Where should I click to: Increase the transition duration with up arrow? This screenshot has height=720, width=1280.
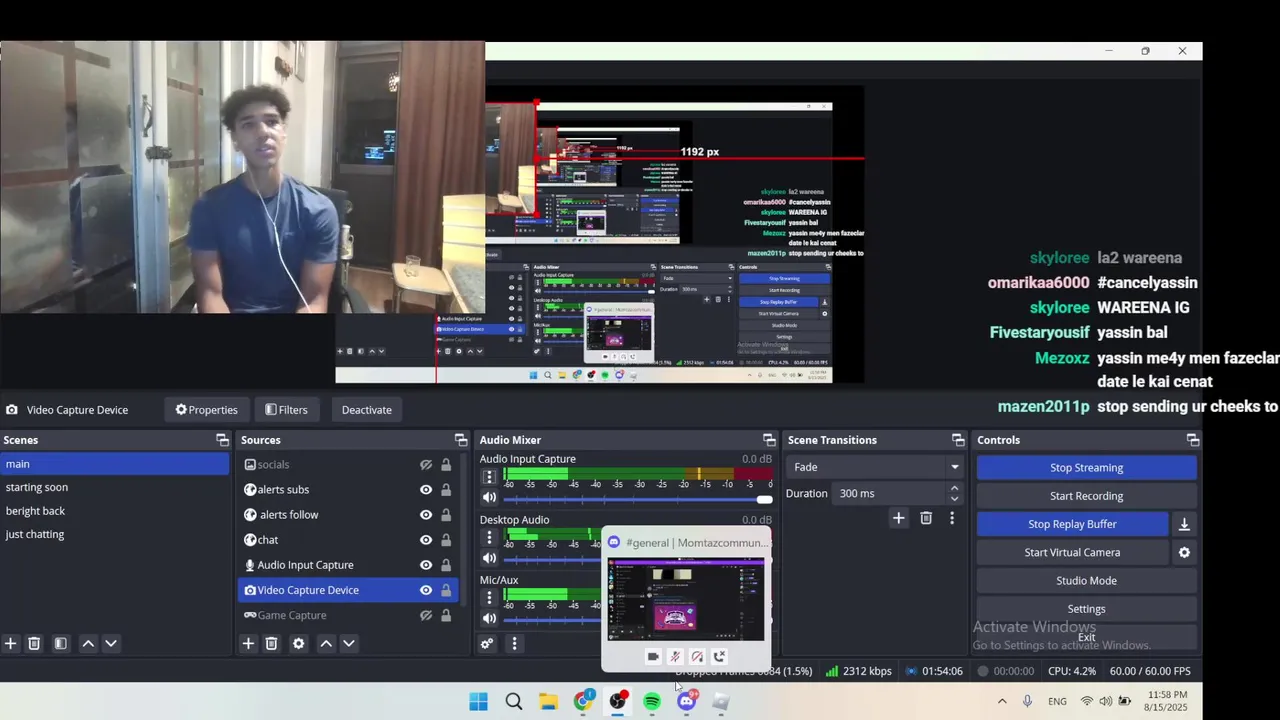point(954,488)
